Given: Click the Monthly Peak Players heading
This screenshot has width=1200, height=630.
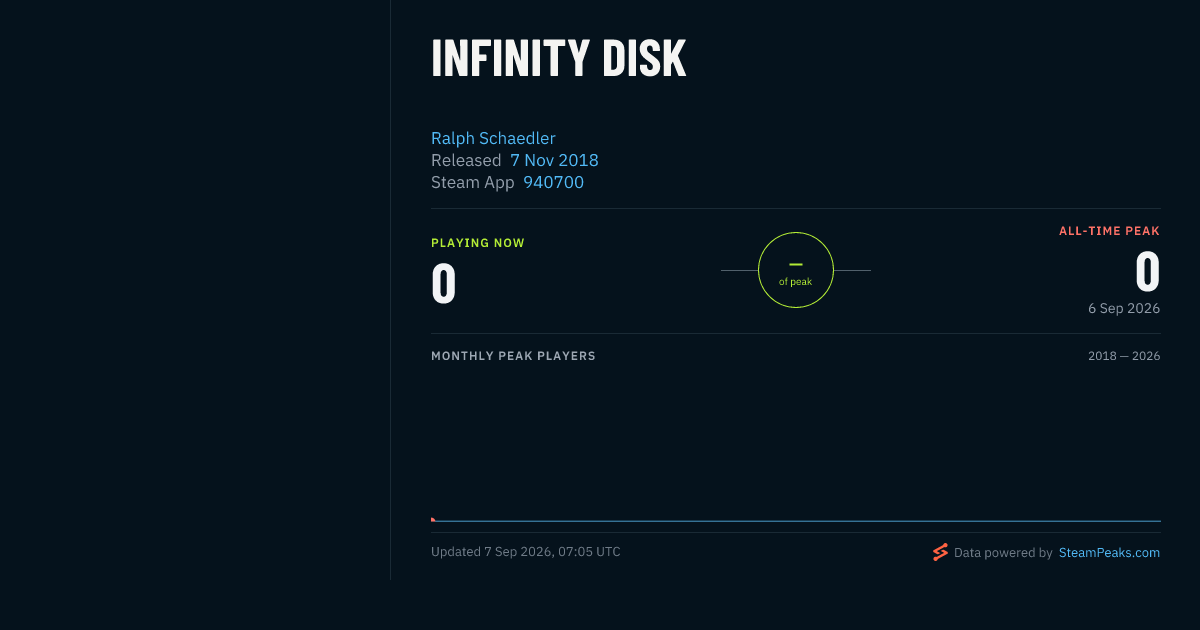Looking at the screenshot, I should (x=513, y=356).
